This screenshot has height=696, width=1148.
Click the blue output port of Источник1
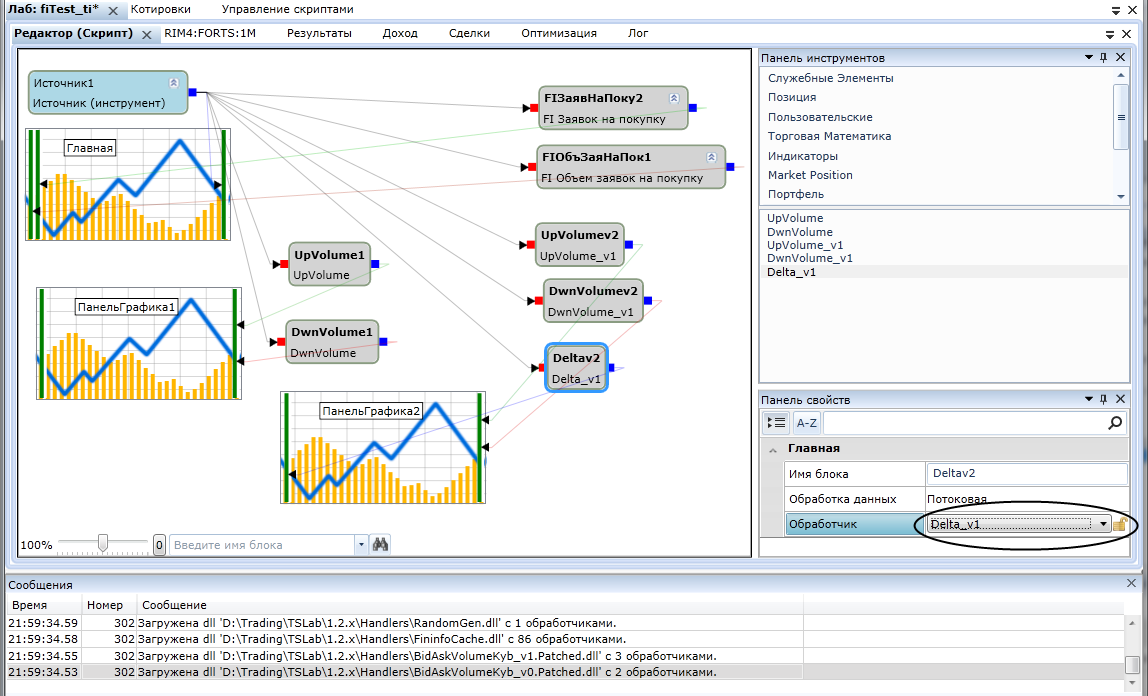pyautogui.click(x=193, y=93)
